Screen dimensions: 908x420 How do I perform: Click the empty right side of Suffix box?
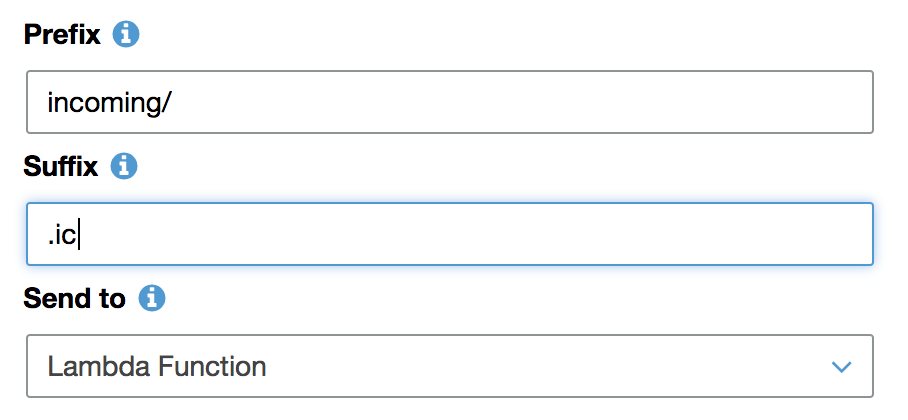point(650,234)
